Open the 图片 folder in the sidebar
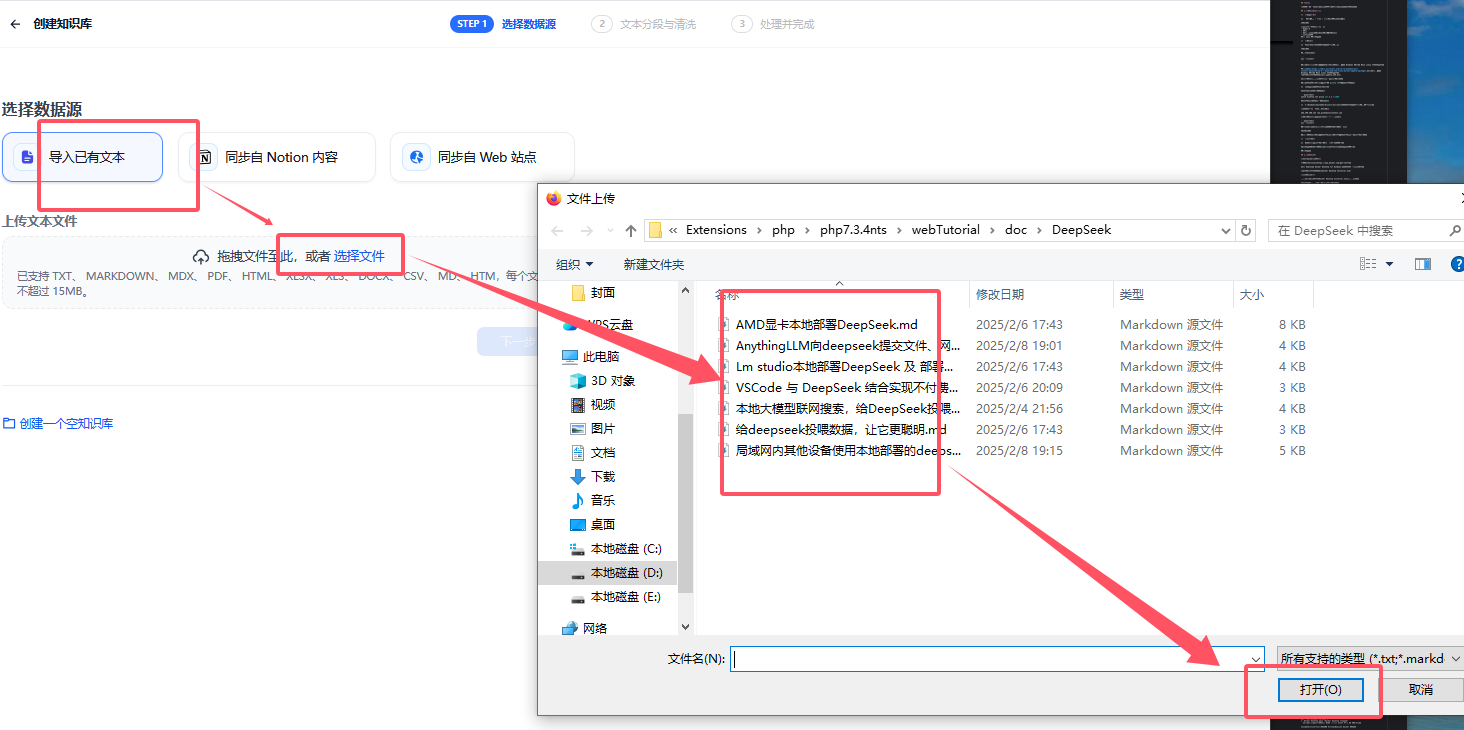This screenshot has height=730, width=1464. pyautogui.click(x=592, y=429)
